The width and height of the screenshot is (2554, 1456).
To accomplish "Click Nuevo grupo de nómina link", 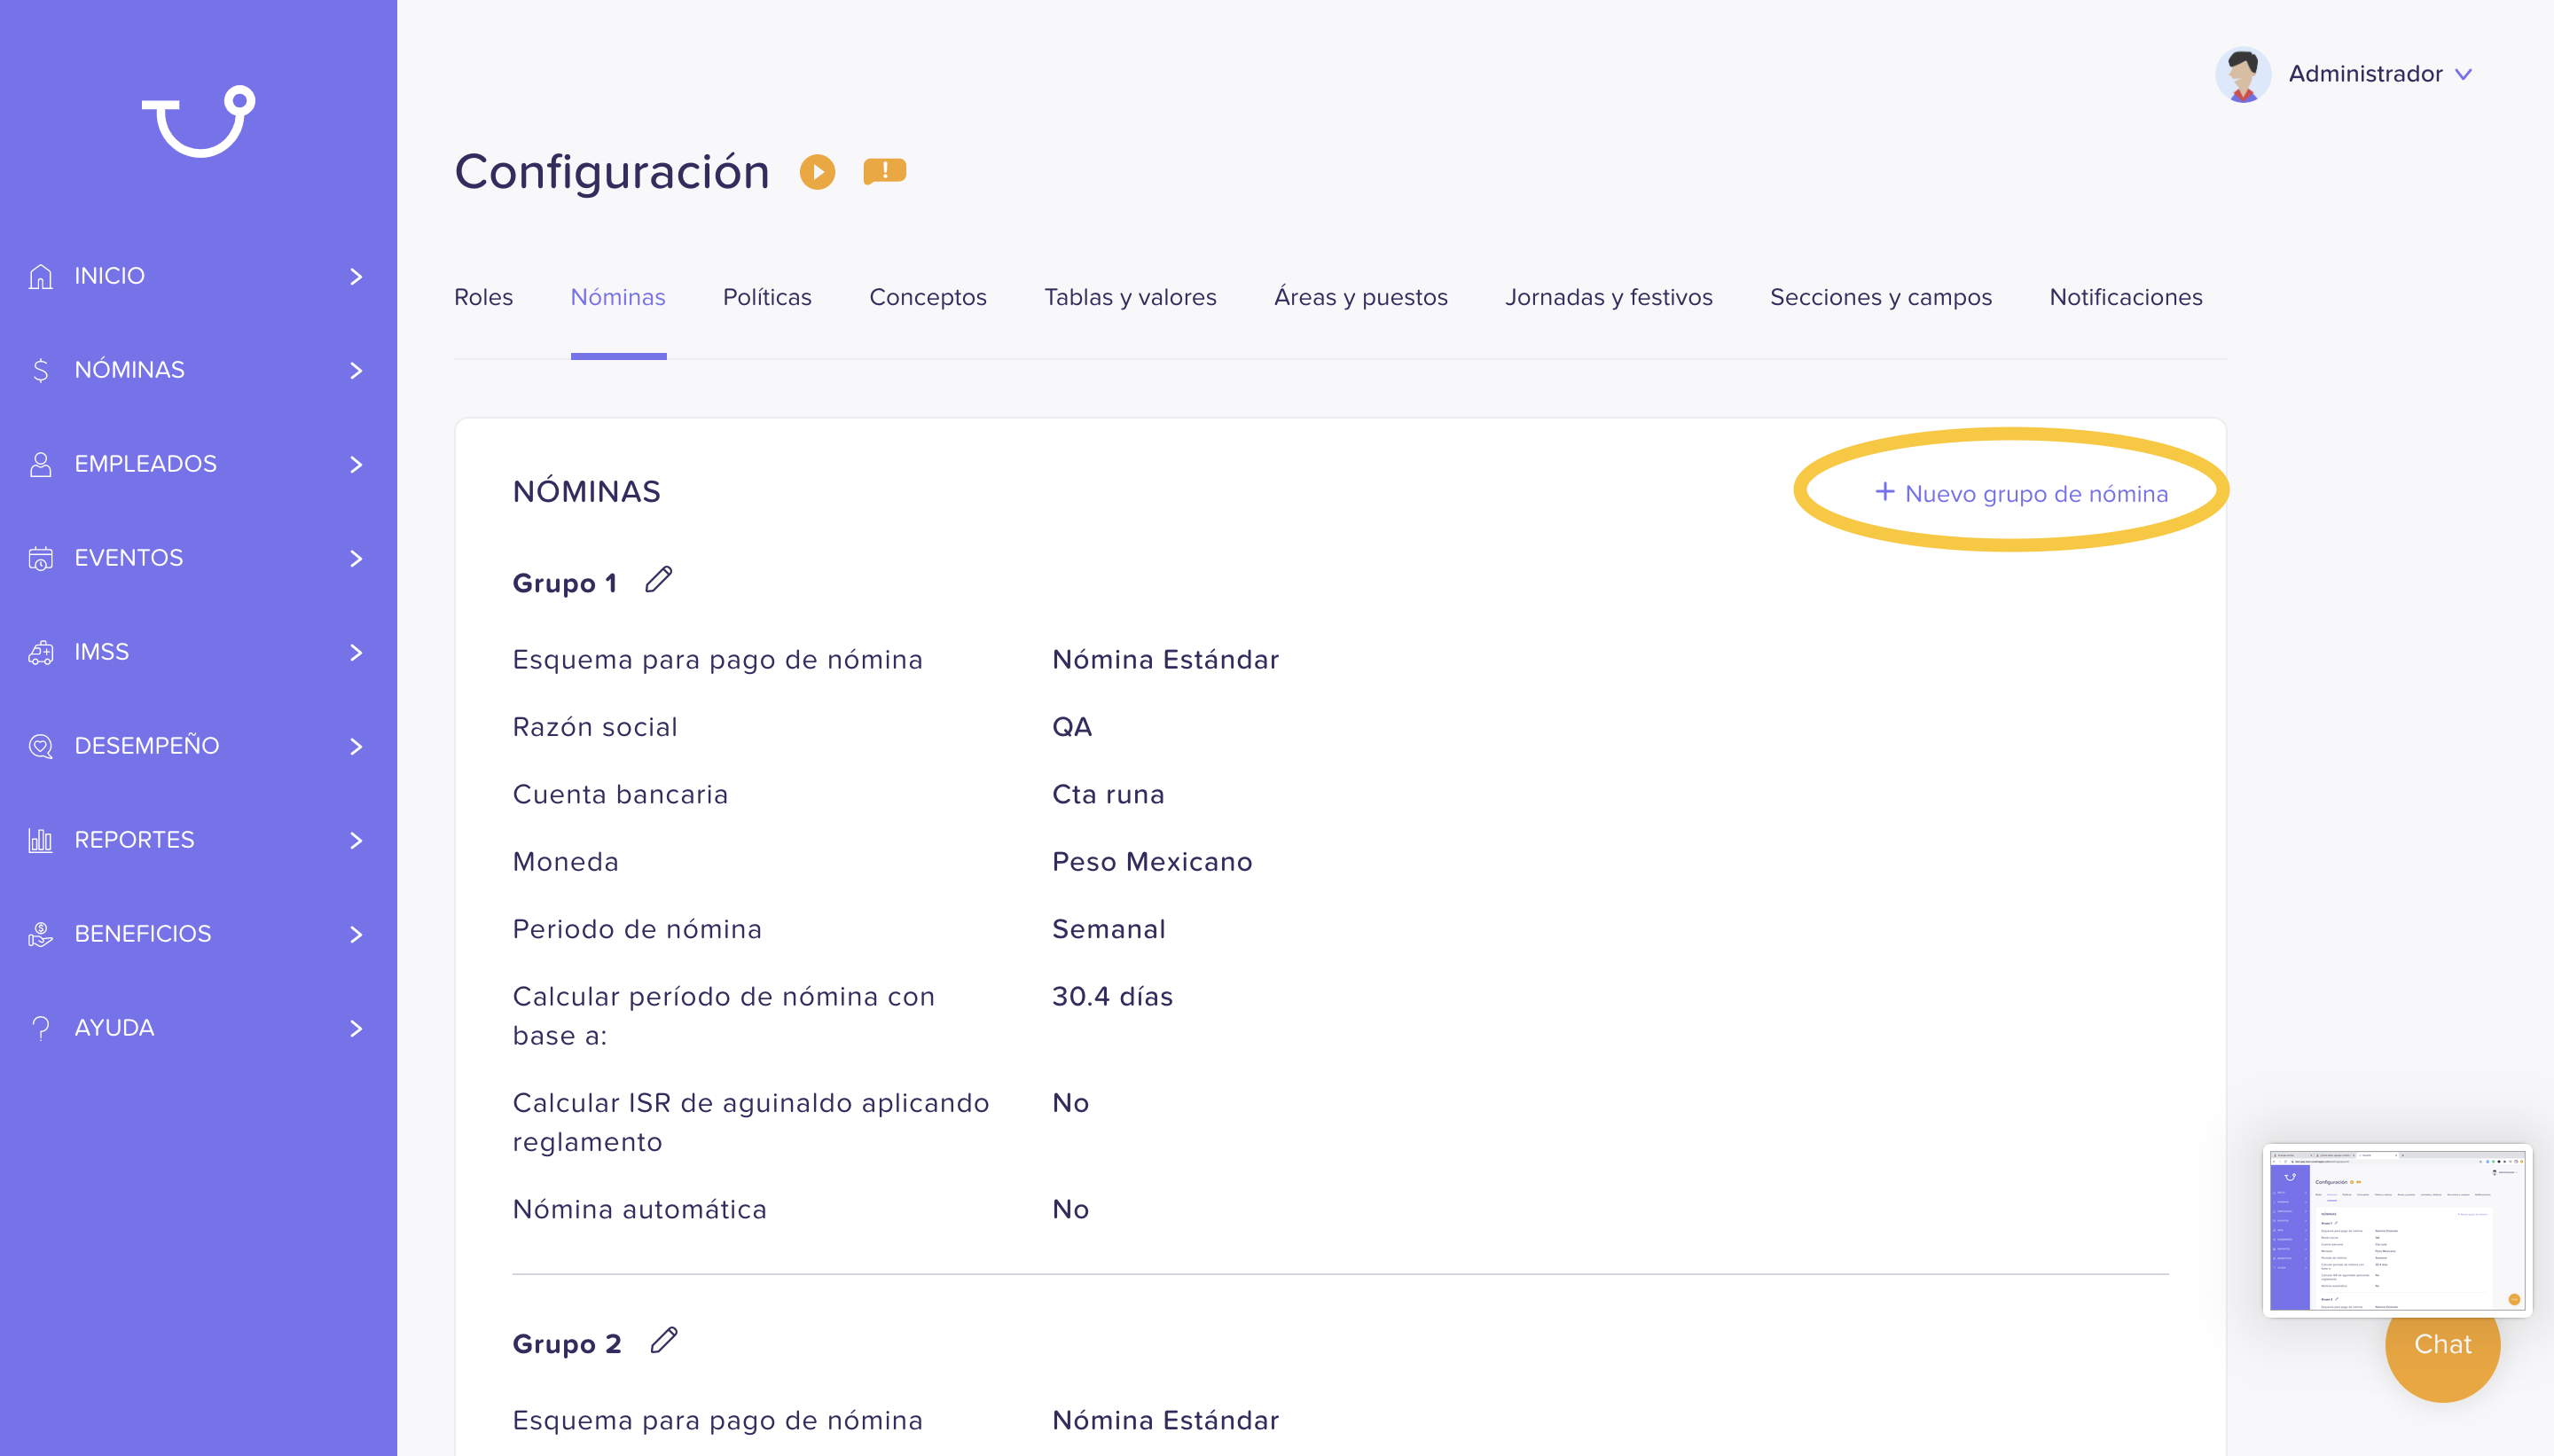I will point(2021,493).
